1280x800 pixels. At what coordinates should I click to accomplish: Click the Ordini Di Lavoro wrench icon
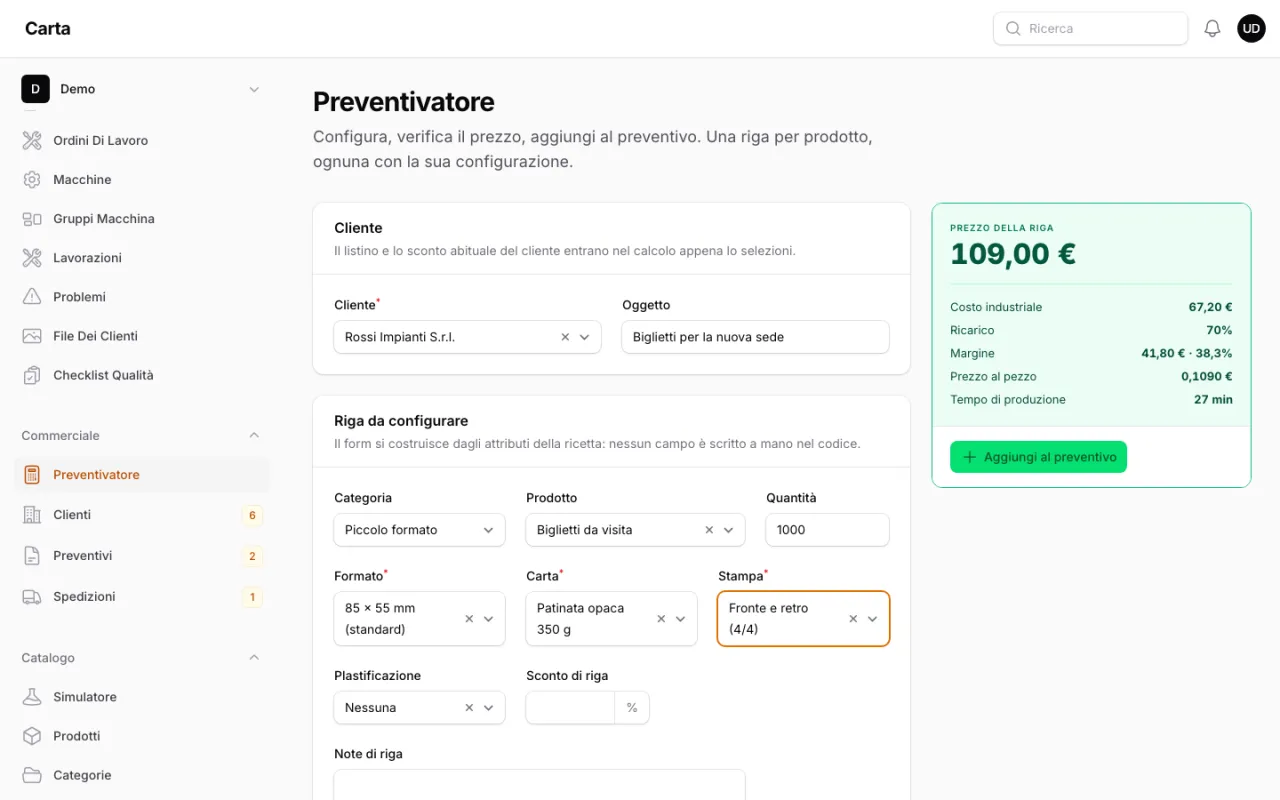[32, 141]
